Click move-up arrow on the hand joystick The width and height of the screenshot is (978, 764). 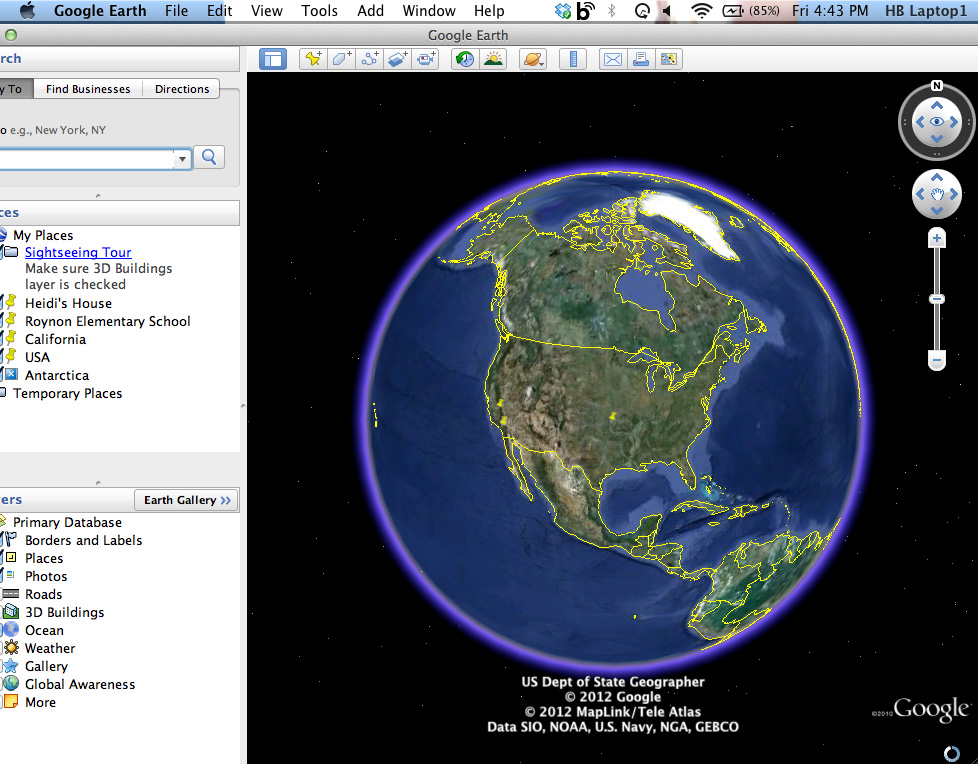[x=937, y=178]
